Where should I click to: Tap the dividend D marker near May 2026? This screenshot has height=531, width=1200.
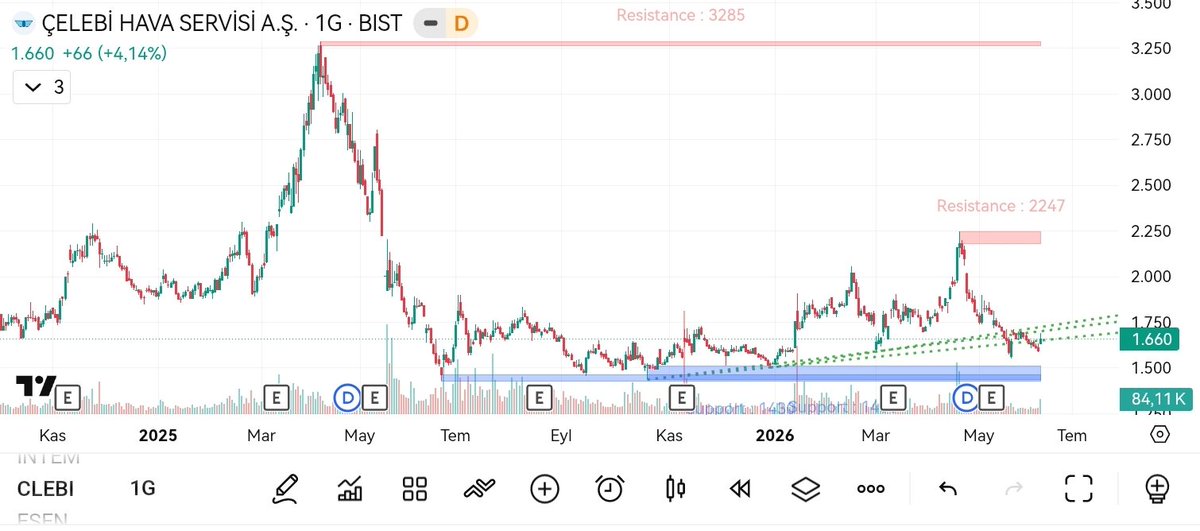point(967,398)
